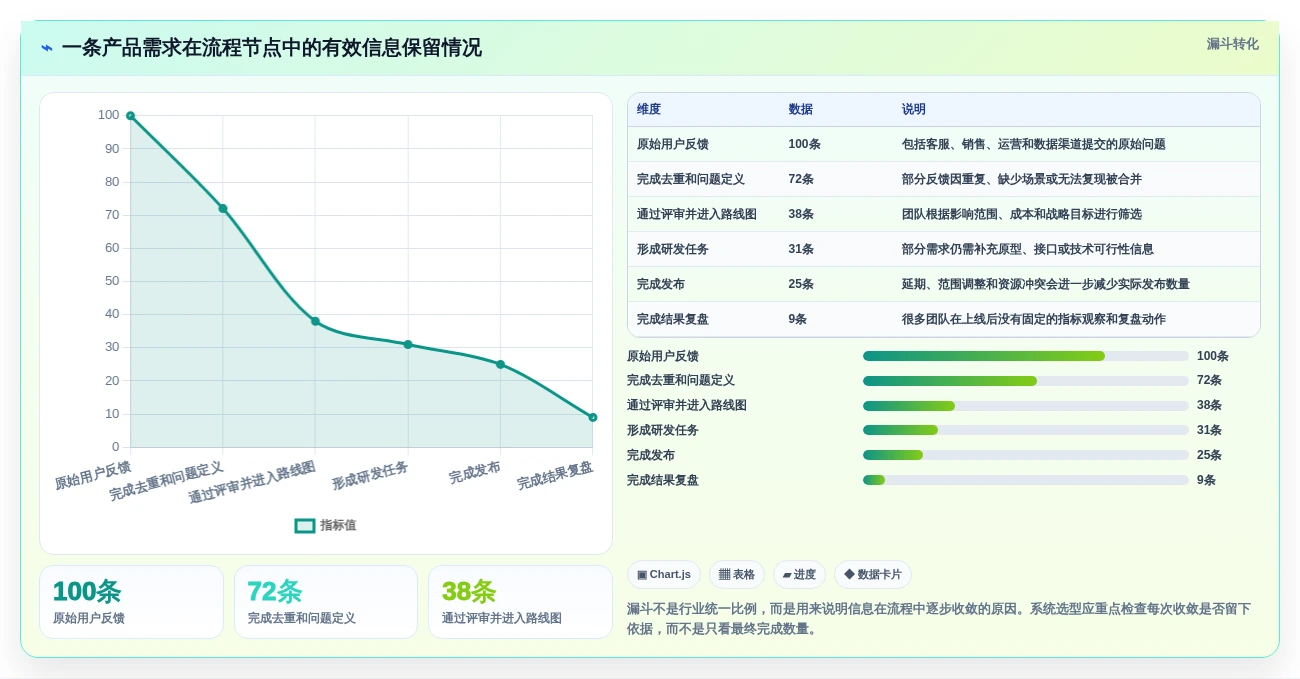Click the 完成发布 x-axis label
The image size is (1300, 679).
pos(475,473)
